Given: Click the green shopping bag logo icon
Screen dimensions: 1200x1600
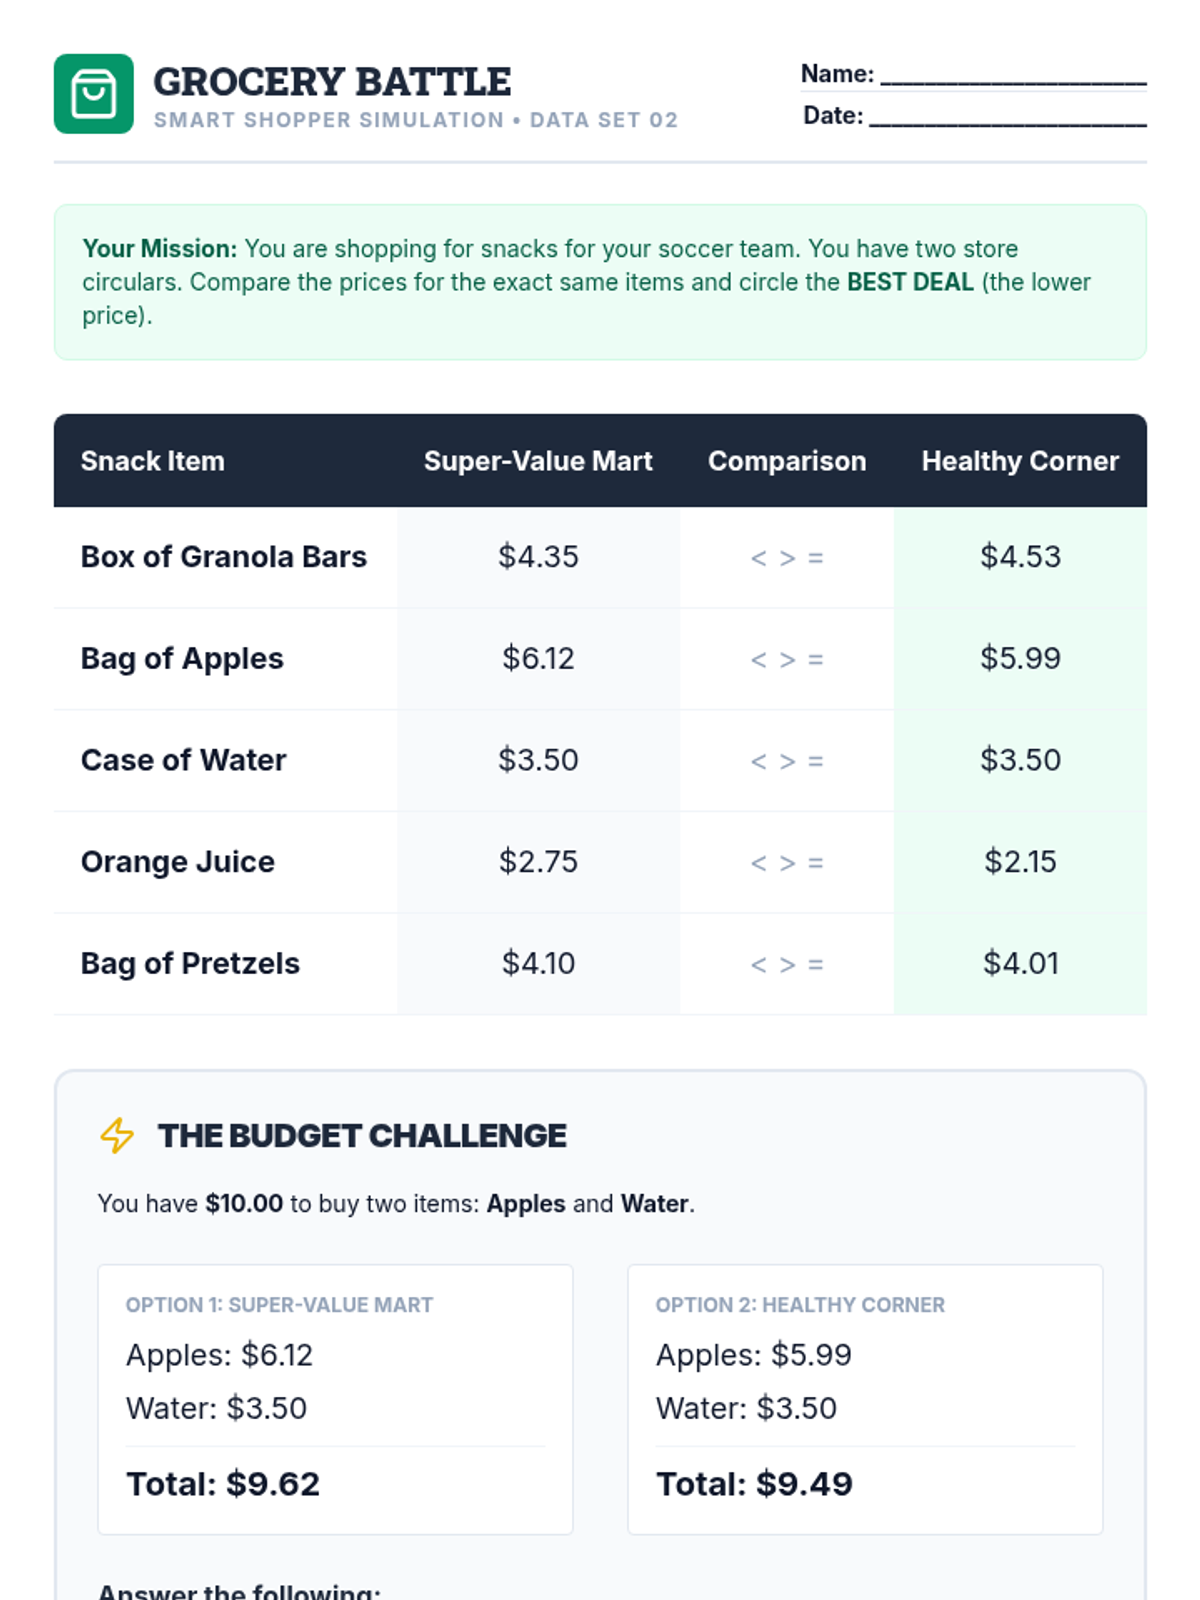Looking at the screenshot, I should [93, 94].
